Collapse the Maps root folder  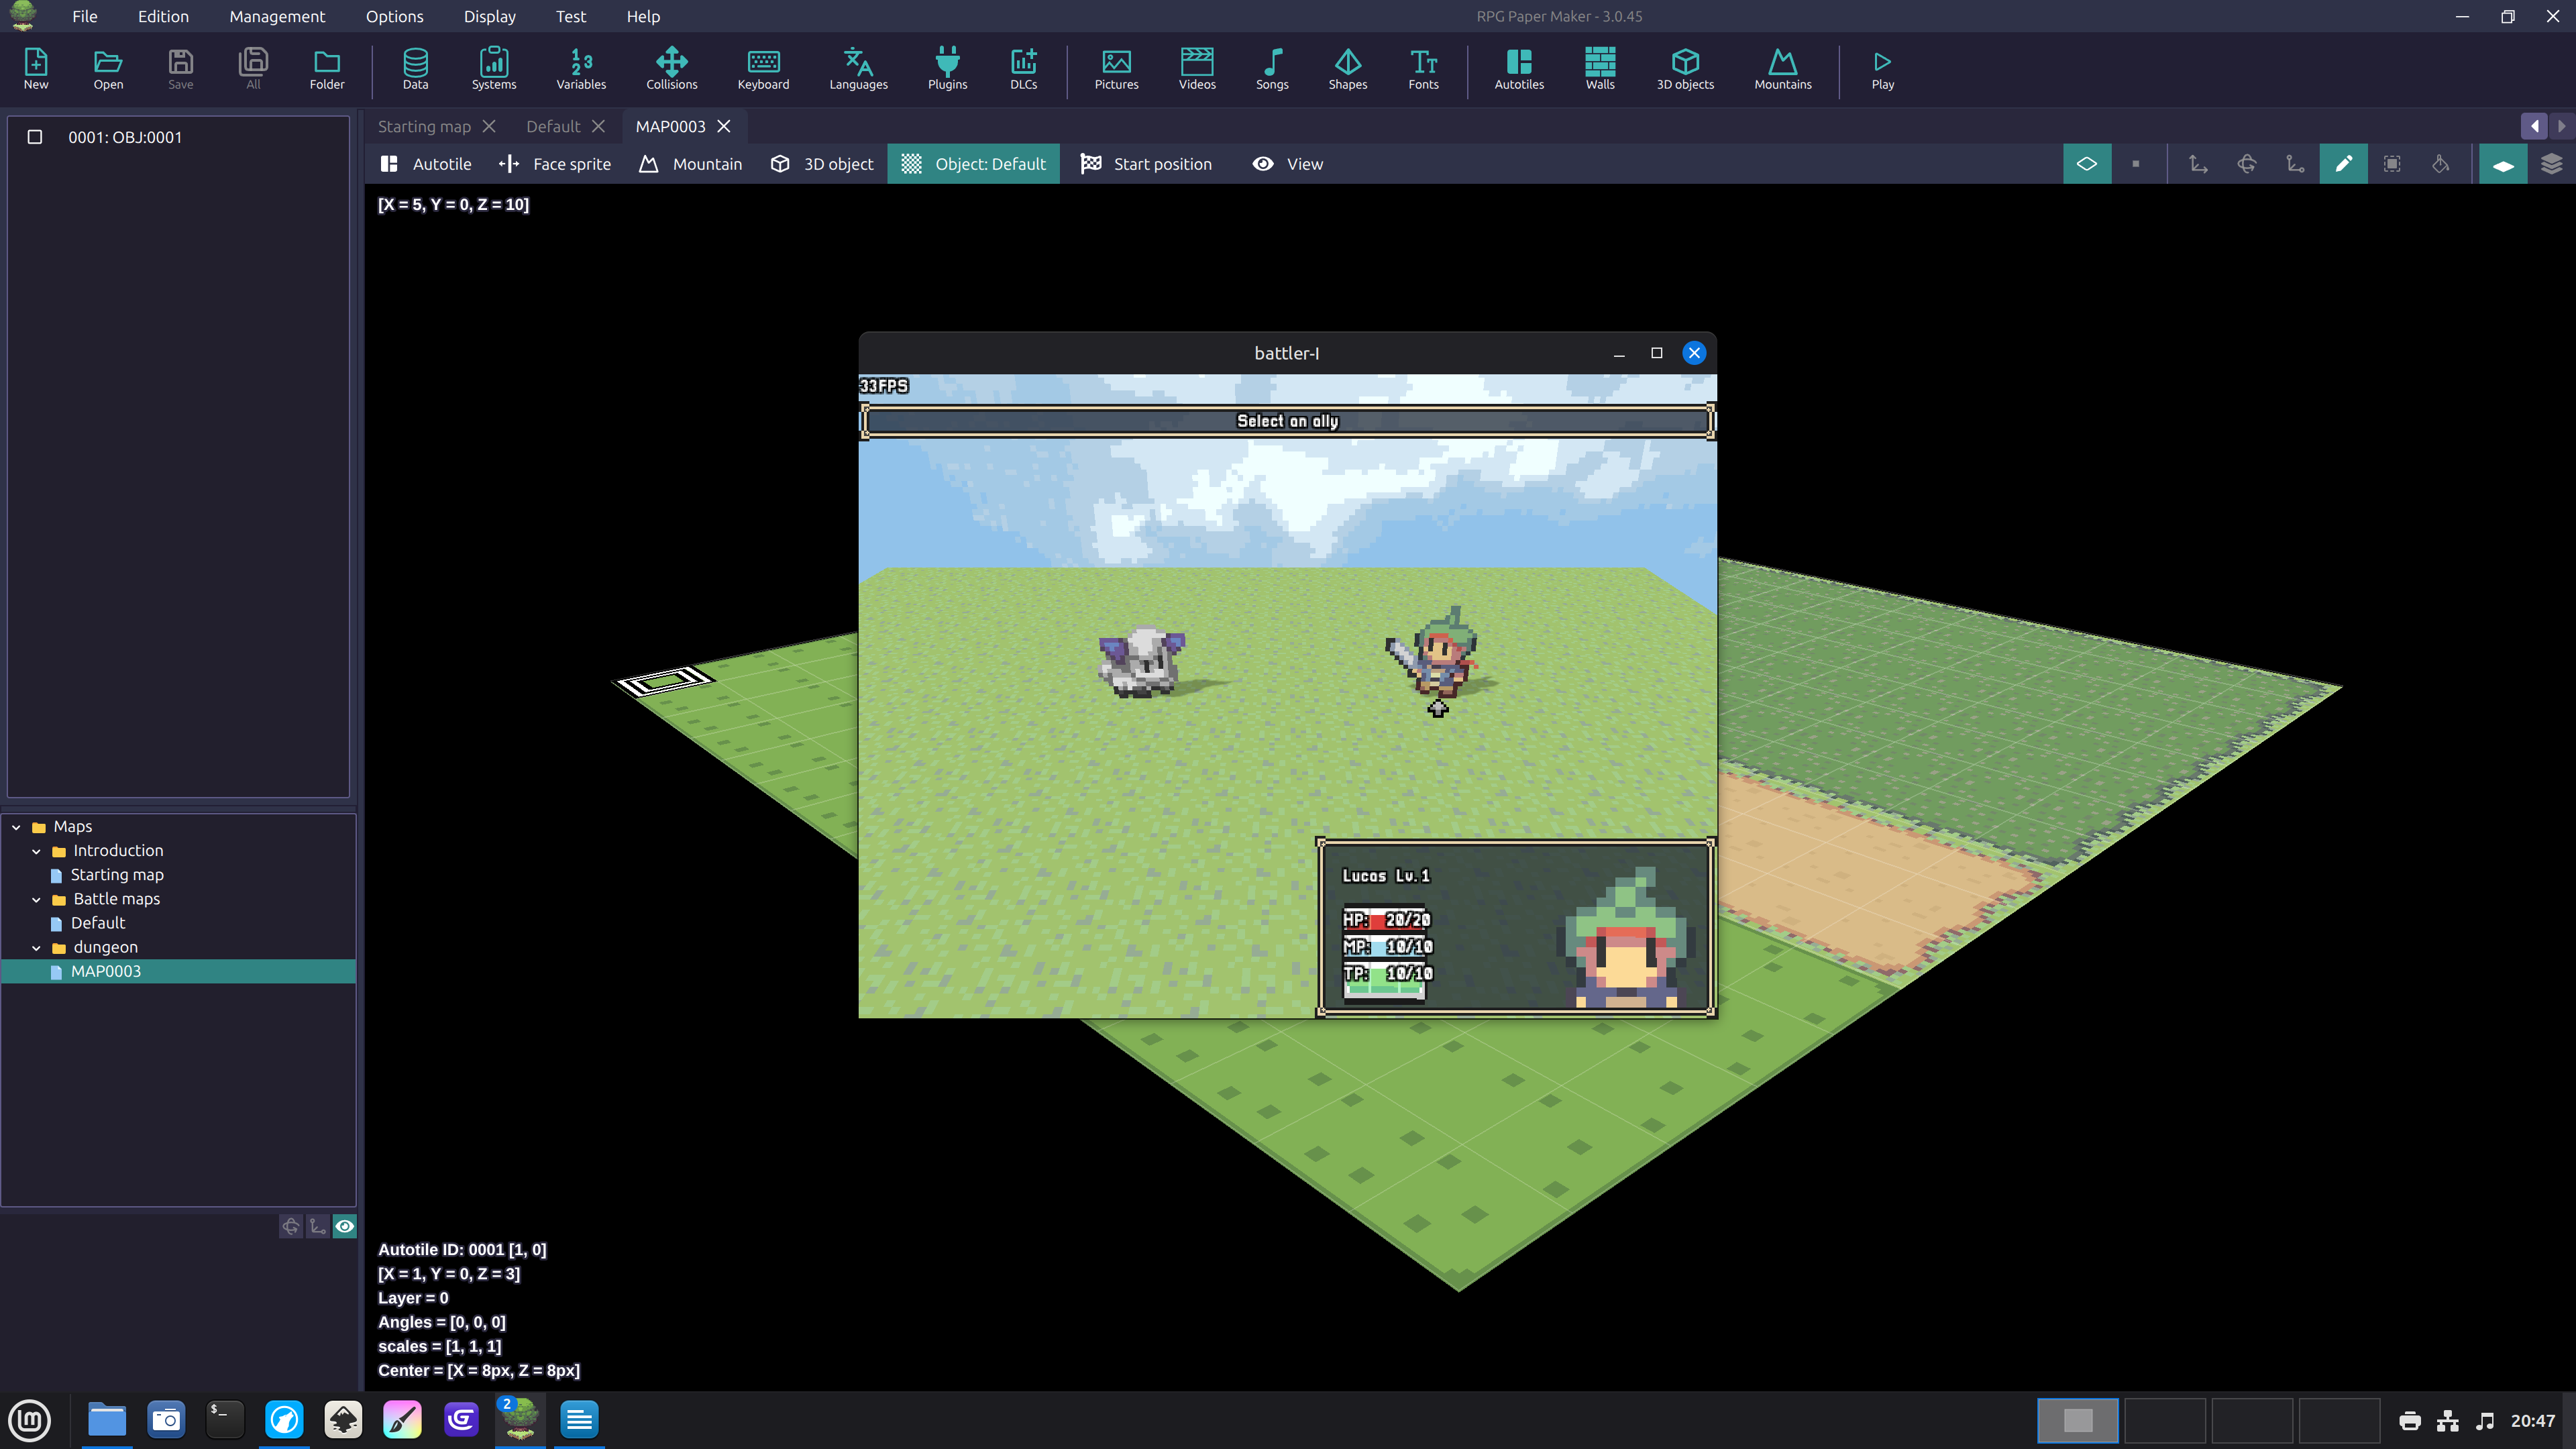(x=16, y=827)
